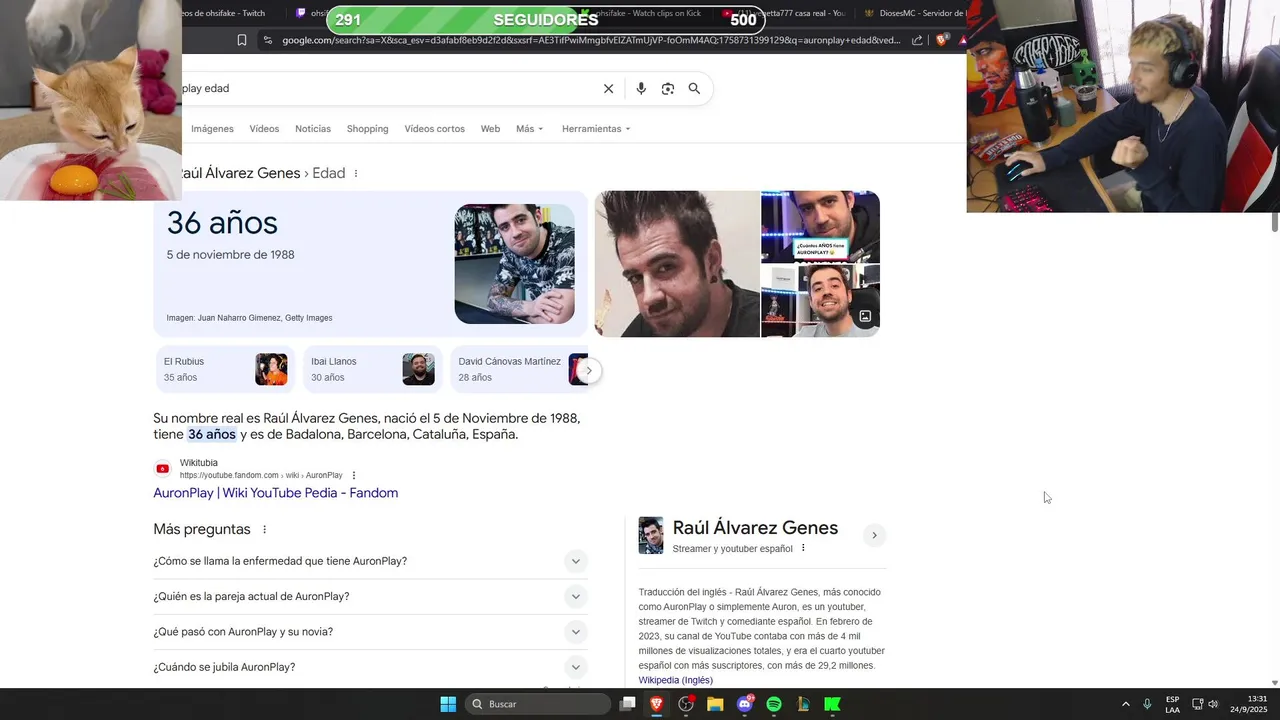Image resolution: width=1280 pixels, height=720 pixels.
Task: Bookmark this page in address bar
Action: coord(242,40)
